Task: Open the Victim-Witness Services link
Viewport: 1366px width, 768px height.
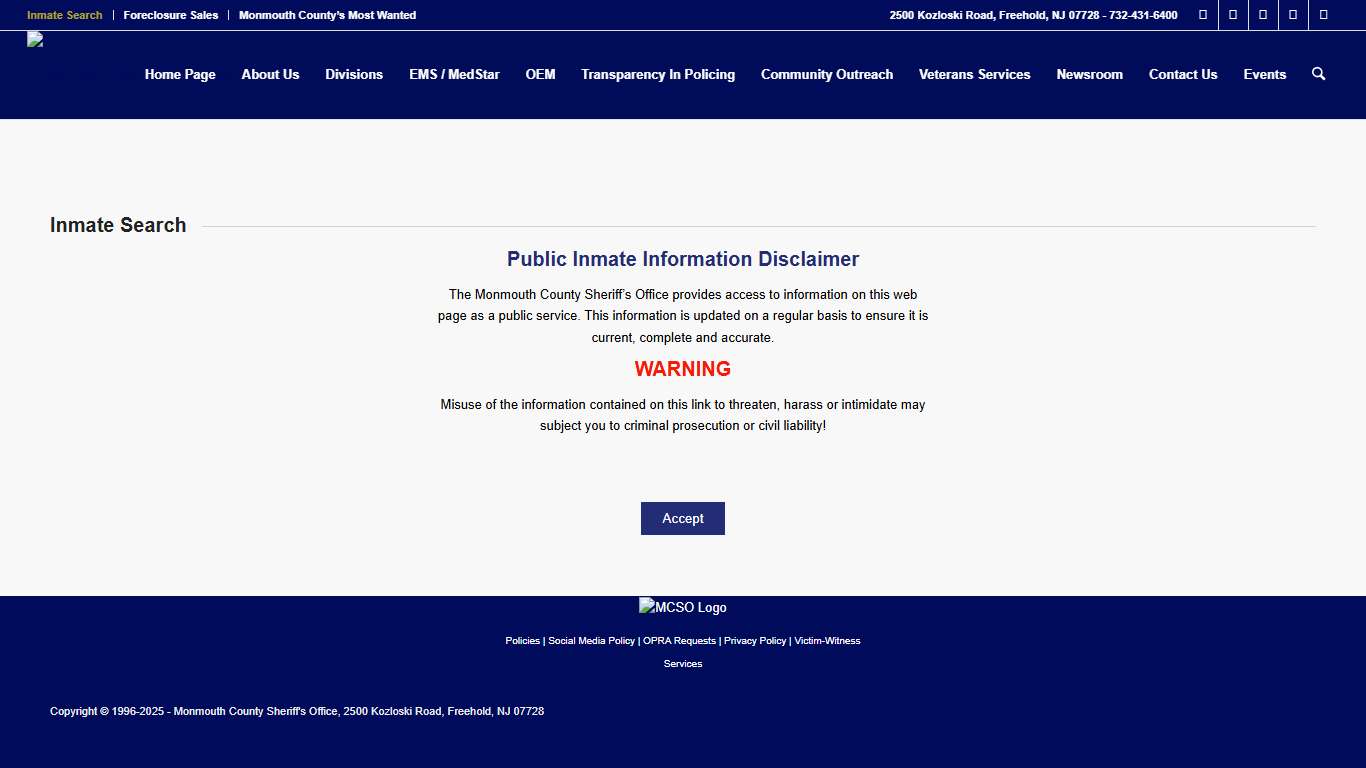Action: coord(827,640)
